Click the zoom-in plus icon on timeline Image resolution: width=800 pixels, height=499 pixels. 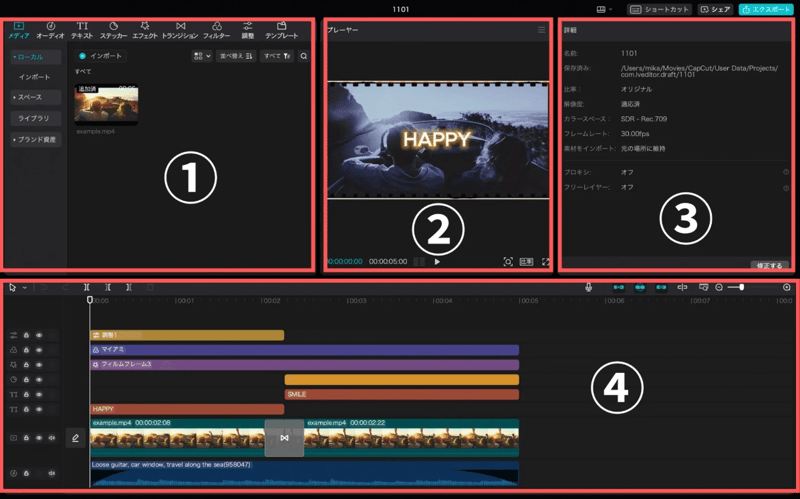[x=787, y=287]
